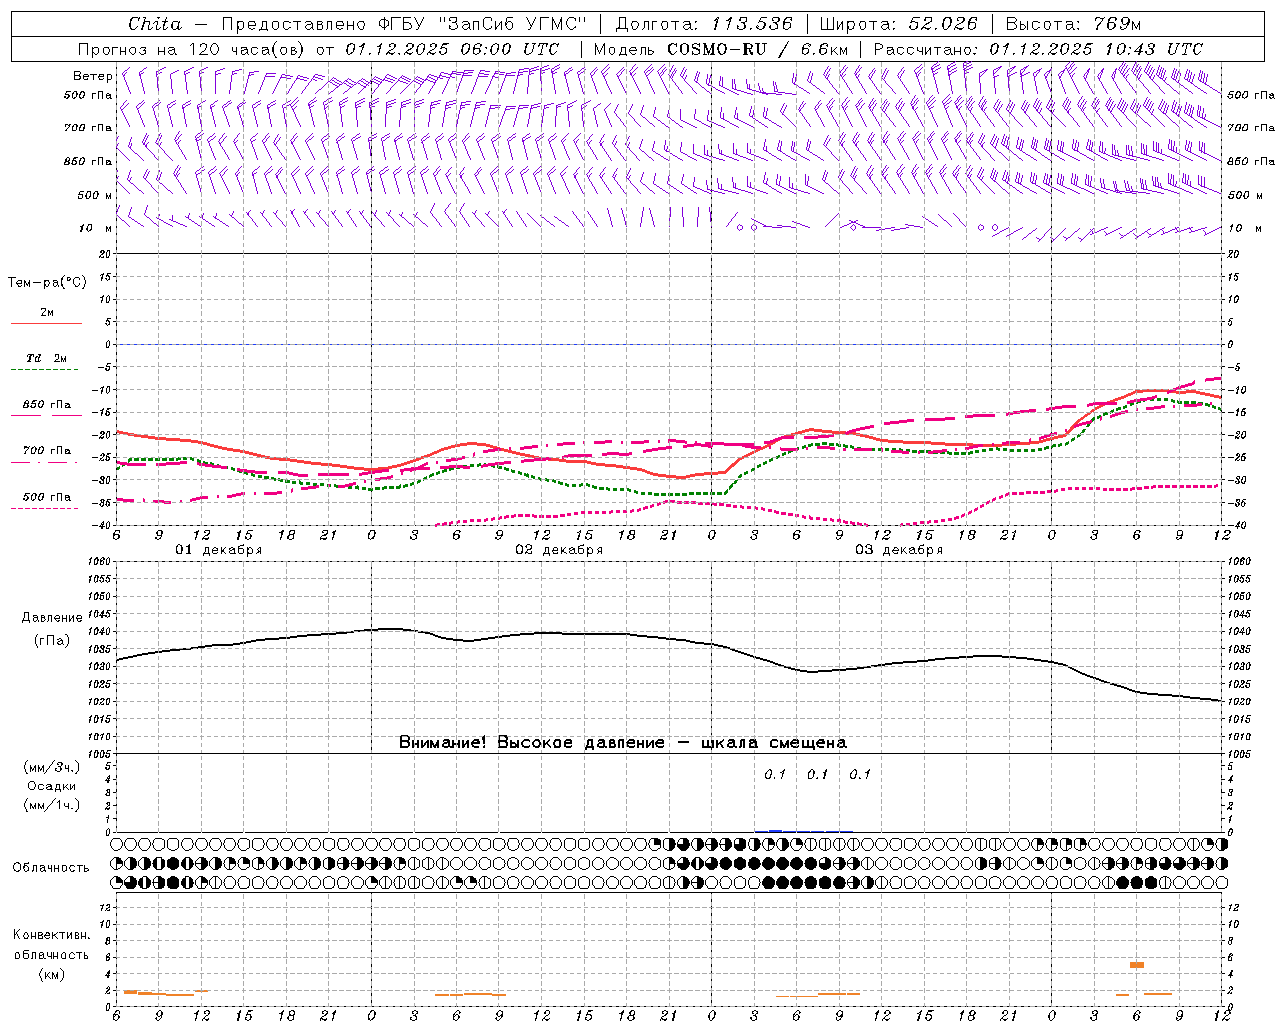This screenshot has width=1280, height=1024.
Task: Click "Рассчитано: 01.12.2025 10:43 UTC" timestamp
Action: [x=1038, y=49]
